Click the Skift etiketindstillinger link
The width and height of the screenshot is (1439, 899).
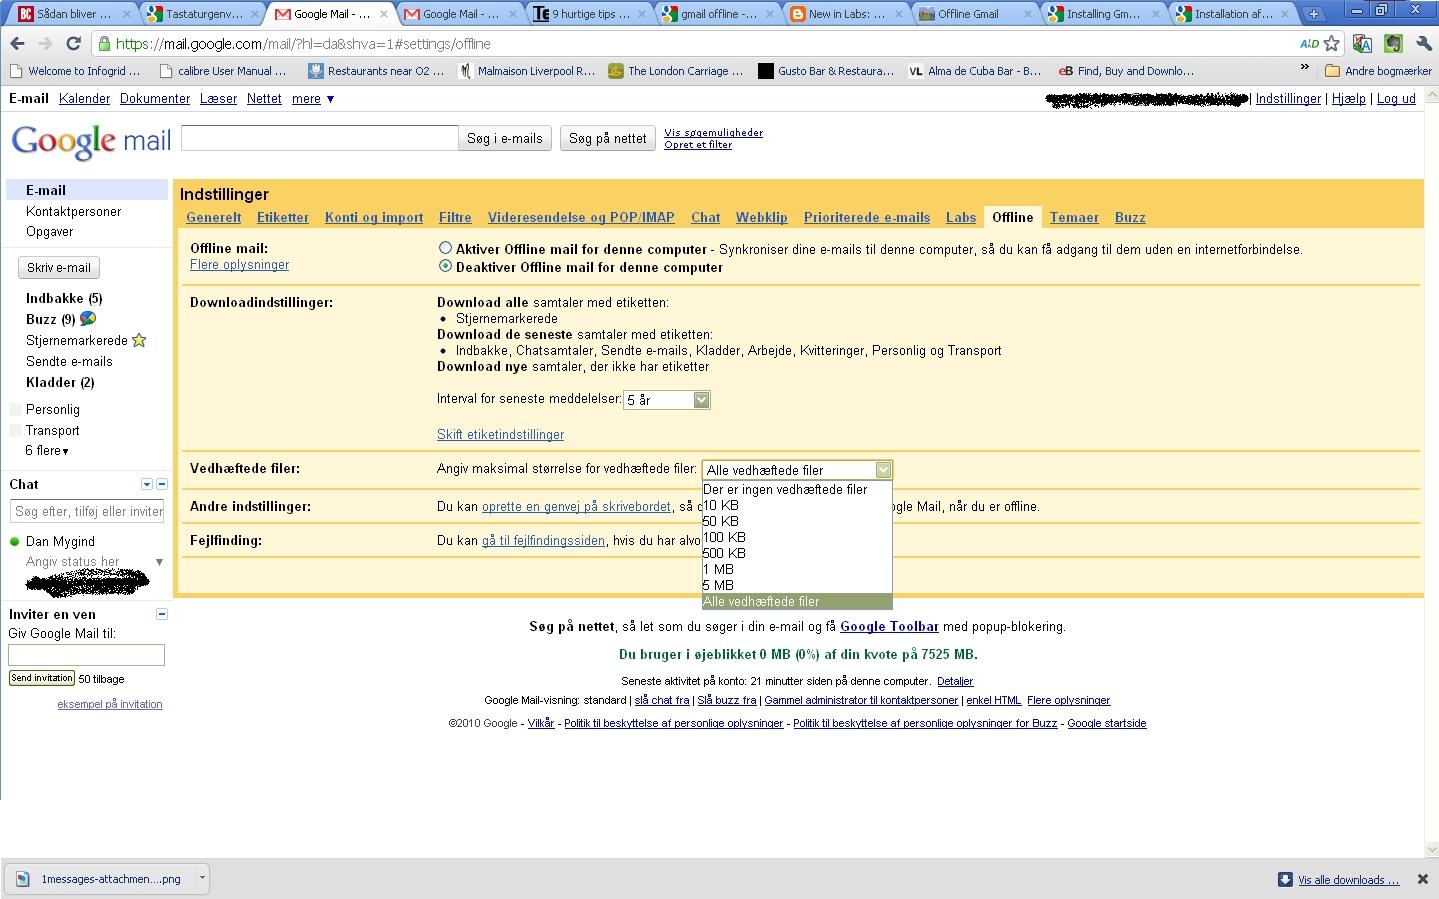(x=500, y=435)
